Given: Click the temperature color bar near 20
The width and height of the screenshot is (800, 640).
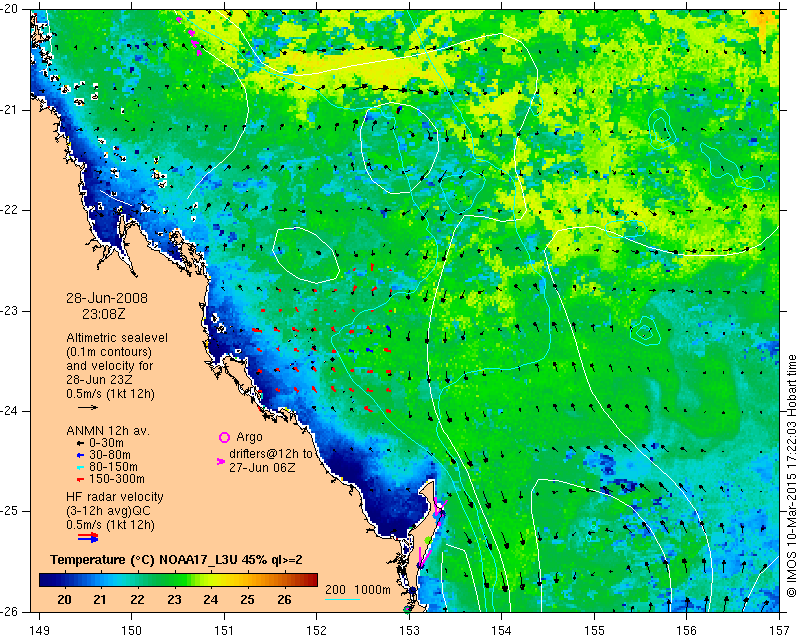Looking at the screenshot, I should pyautogui.click(x=64, y=580).
